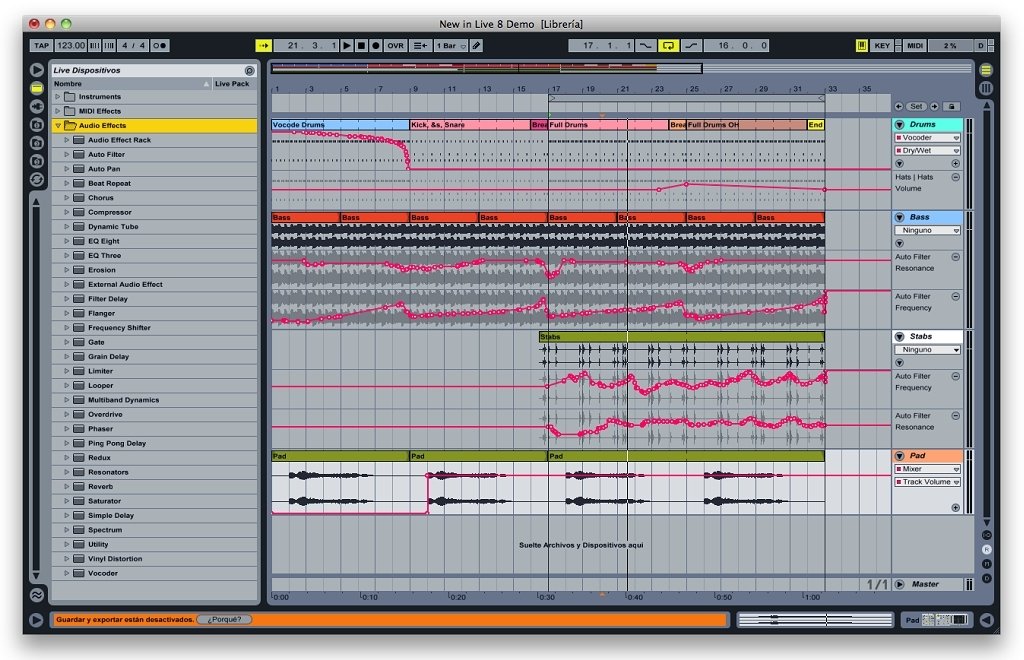Open the third numbered File Browser icon
The width and height of the screenshot is (1024, 660).
[37, 161]
